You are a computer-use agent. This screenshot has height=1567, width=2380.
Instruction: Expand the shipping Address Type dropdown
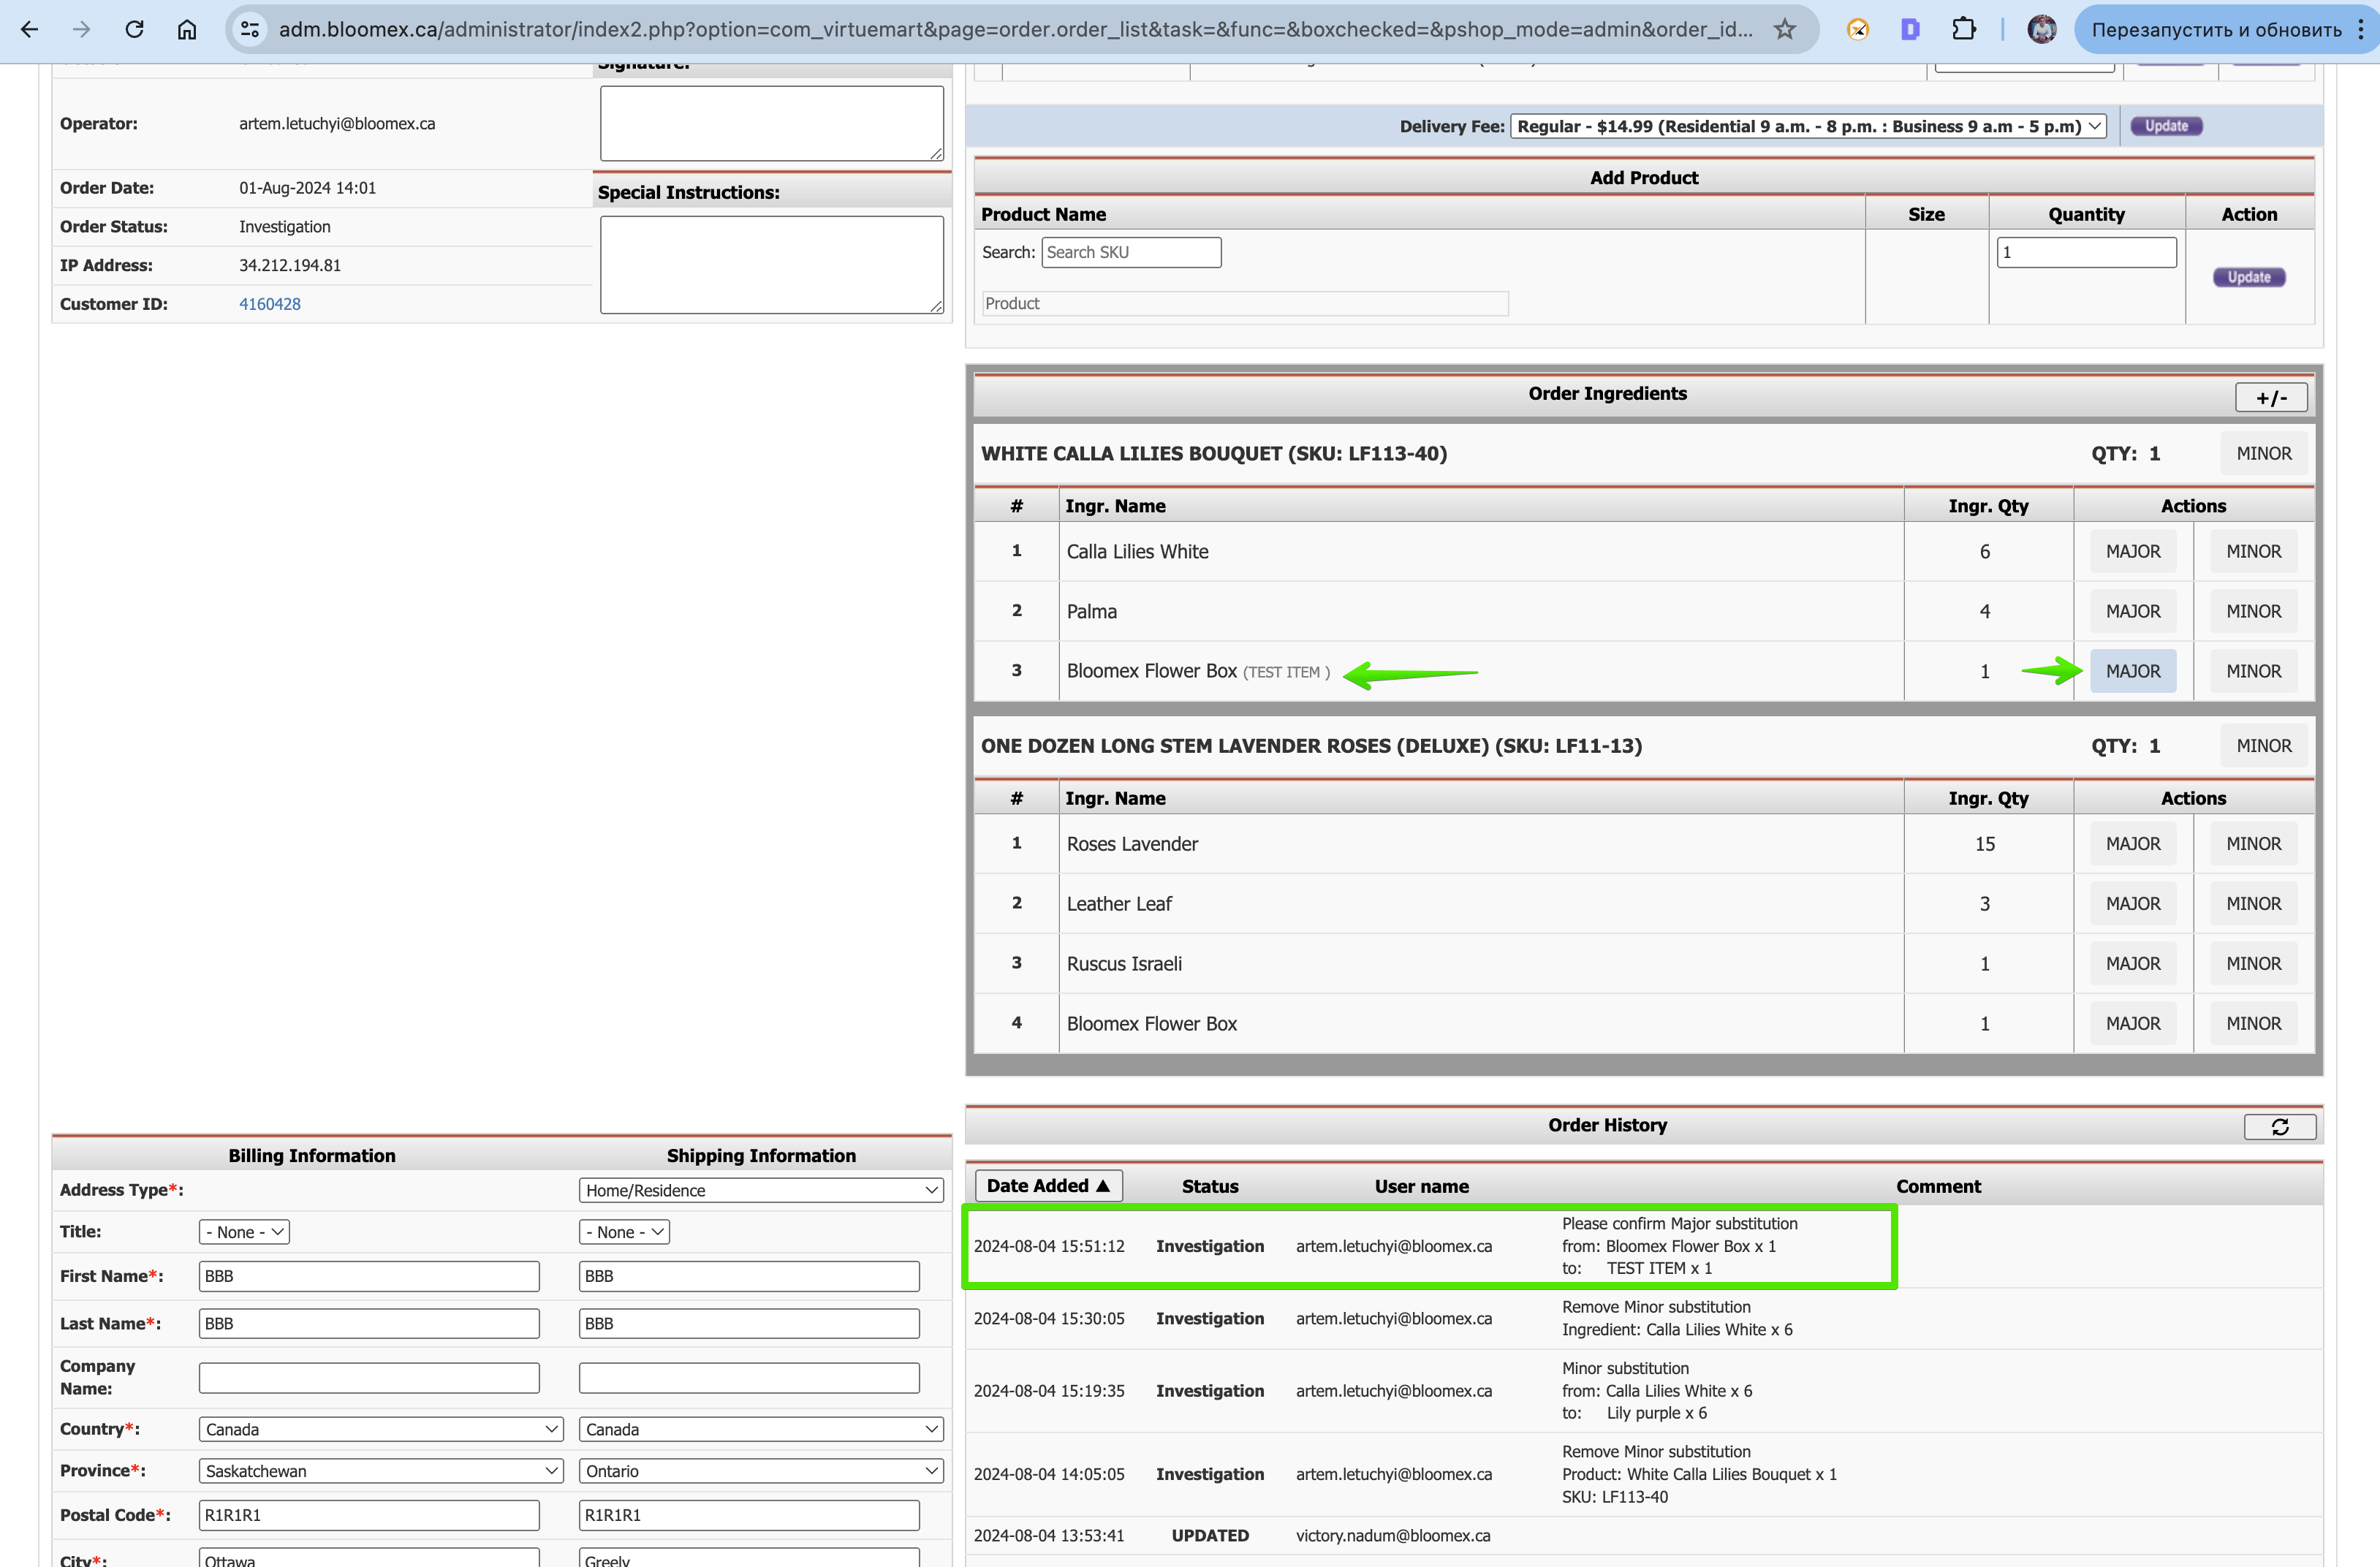click(761, 1190)
